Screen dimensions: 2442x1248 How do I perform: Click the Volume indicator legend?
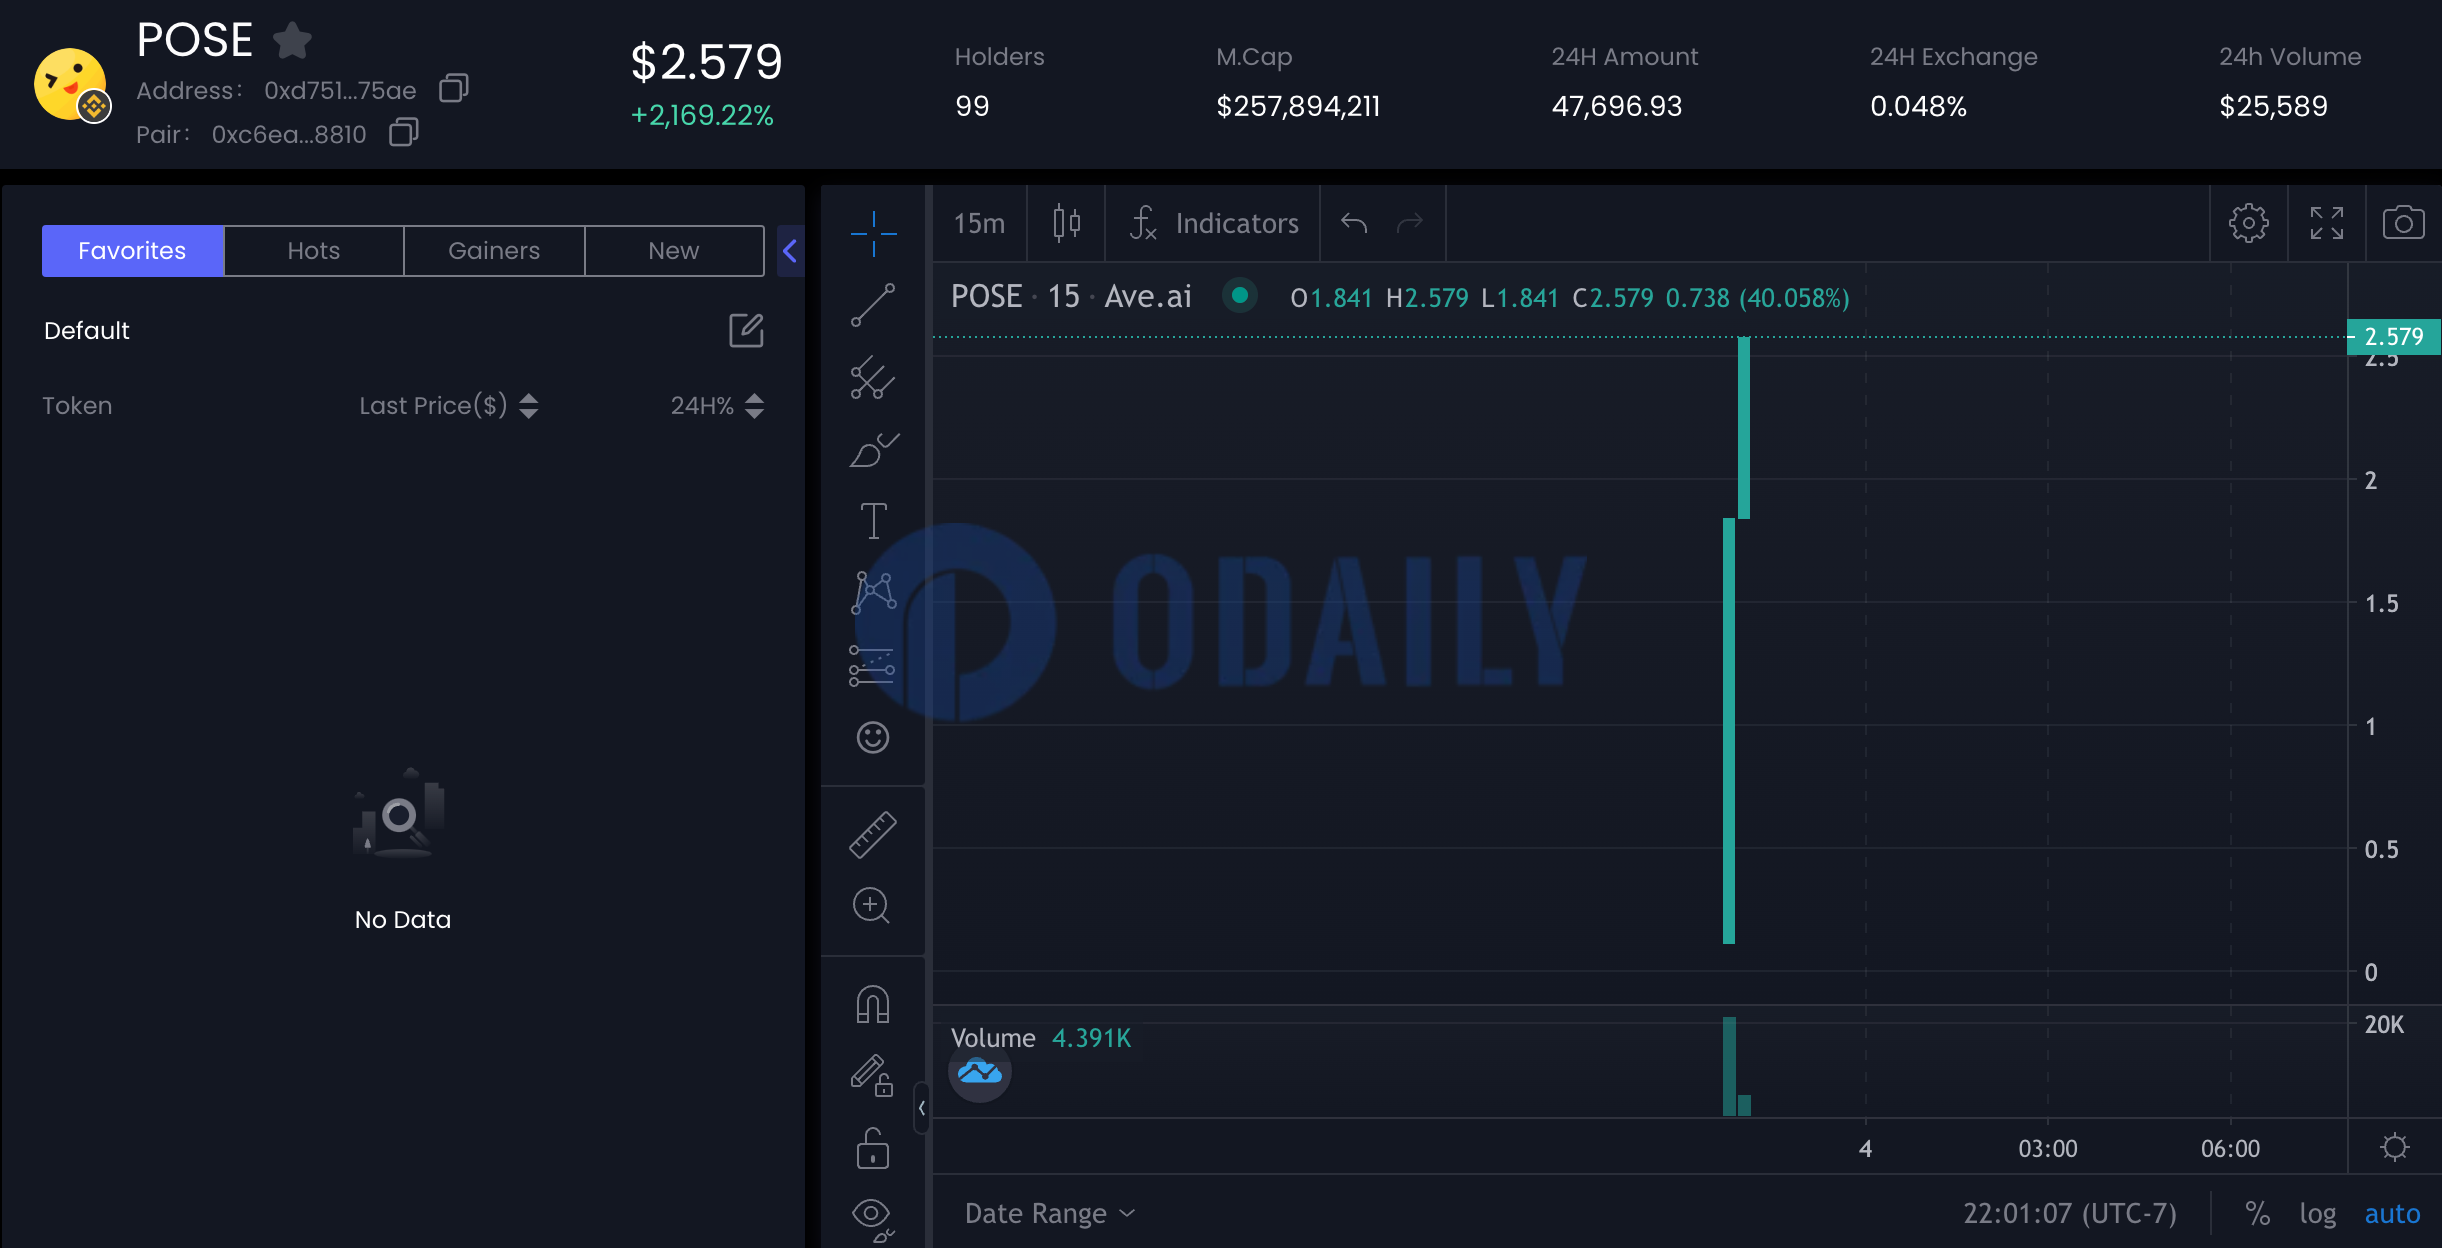[x=1041, y=1038]
